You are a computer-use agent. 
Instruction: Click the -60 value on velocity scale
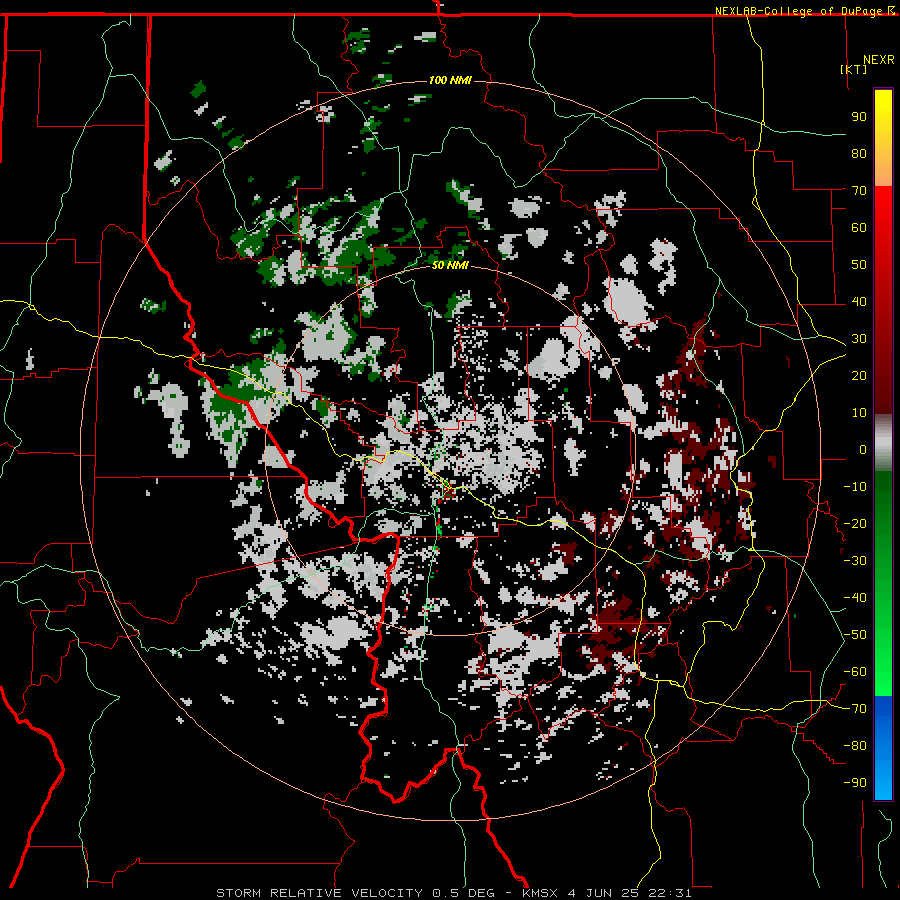pyautogui.click(x=855, y=672)
